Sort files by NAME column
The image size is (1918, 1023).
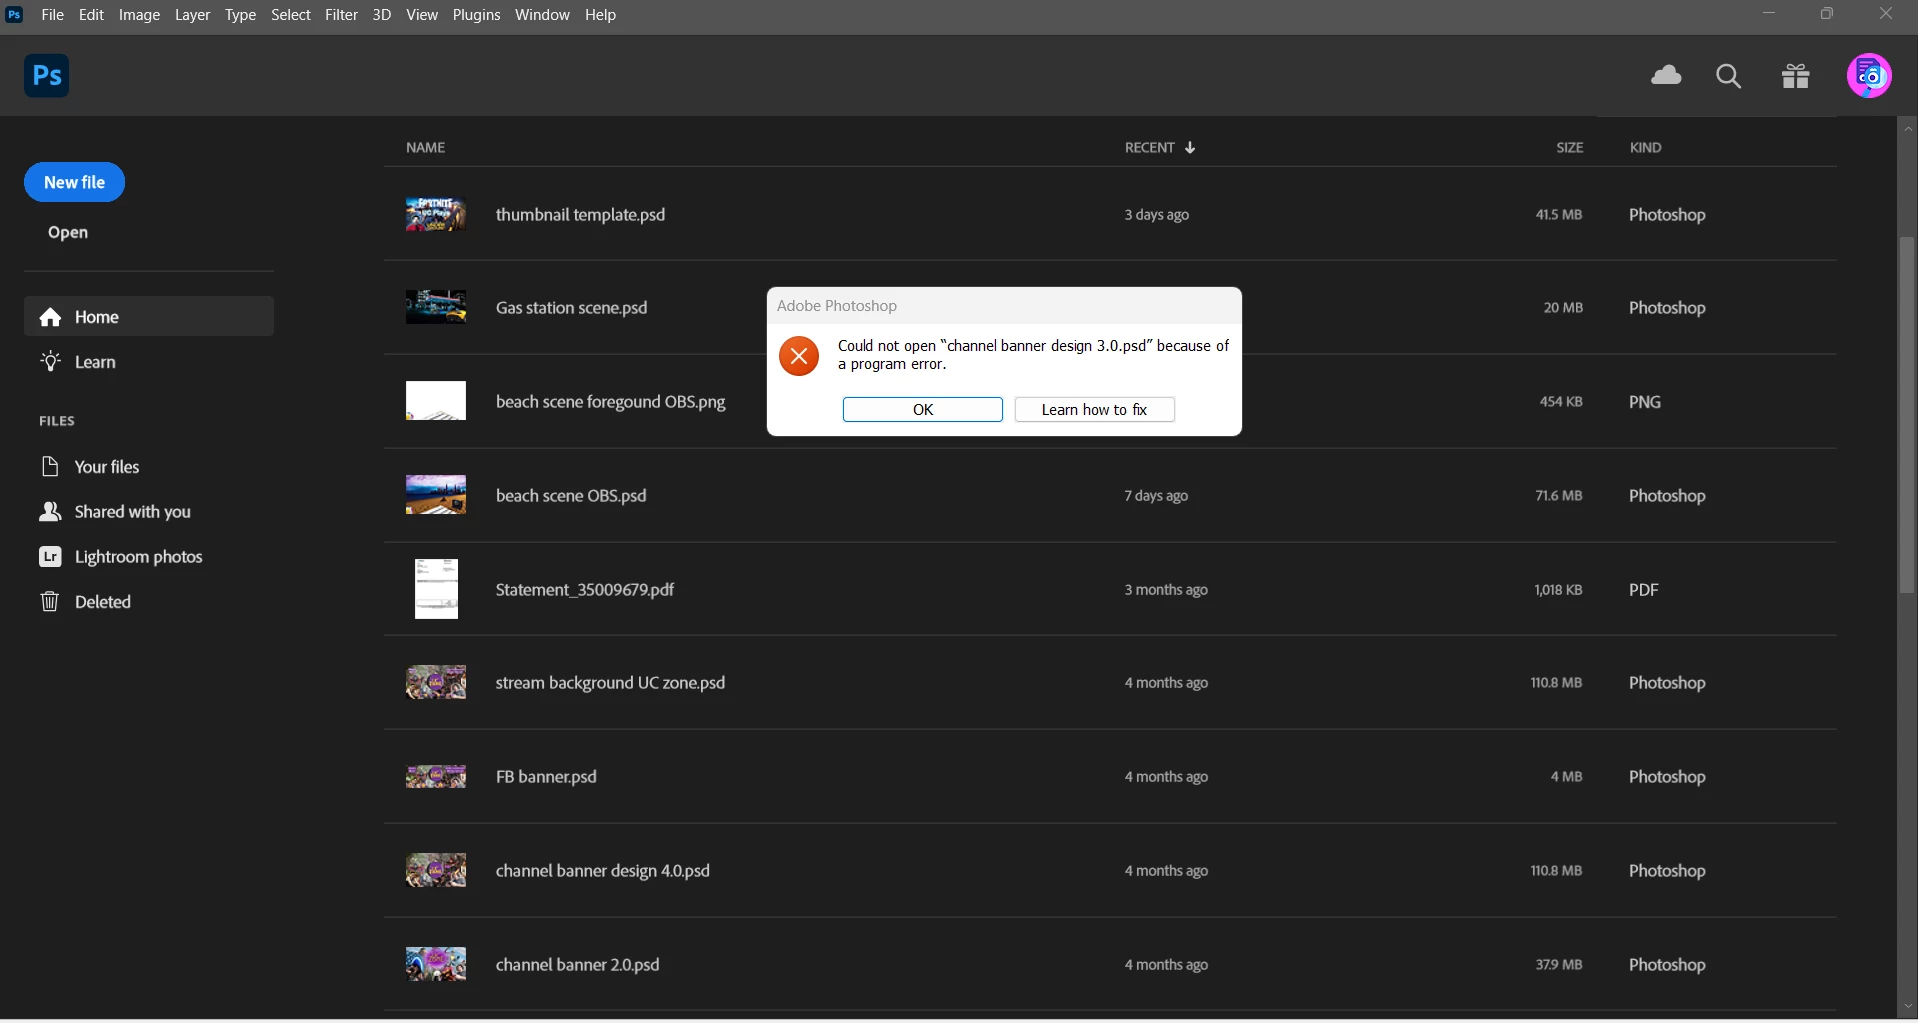click(x=425, y=148)
